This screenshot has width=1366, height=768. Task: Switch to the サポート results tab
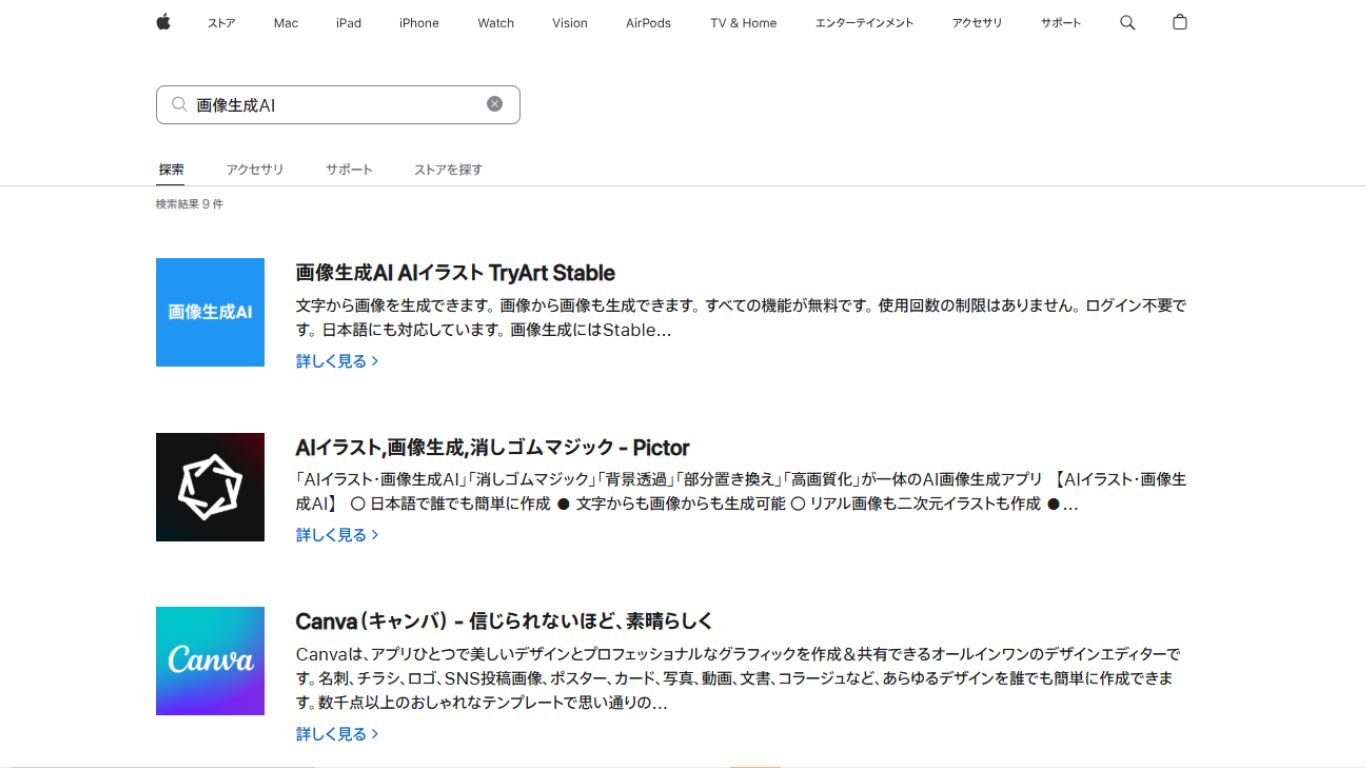[x=349, y=170]
